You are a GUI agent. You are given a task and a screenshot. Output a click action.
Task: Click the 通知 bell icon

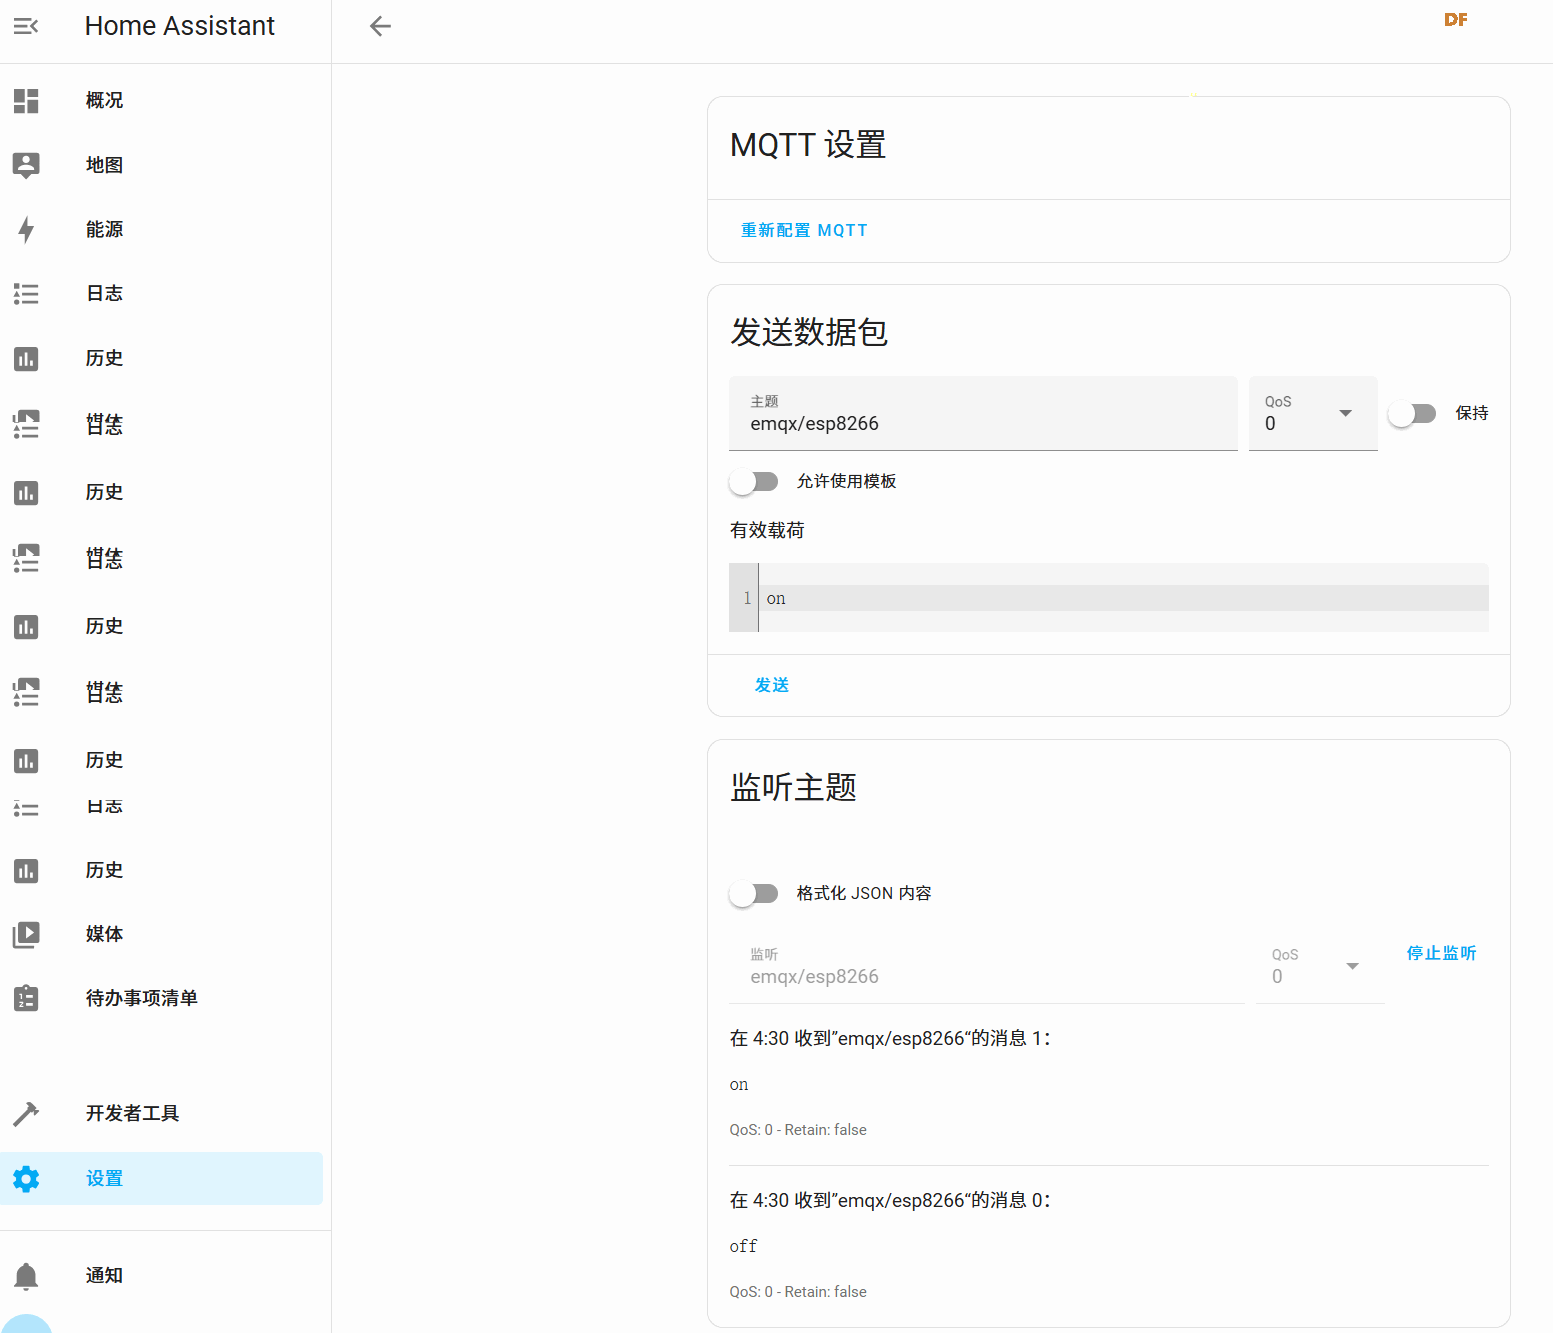26,1276
